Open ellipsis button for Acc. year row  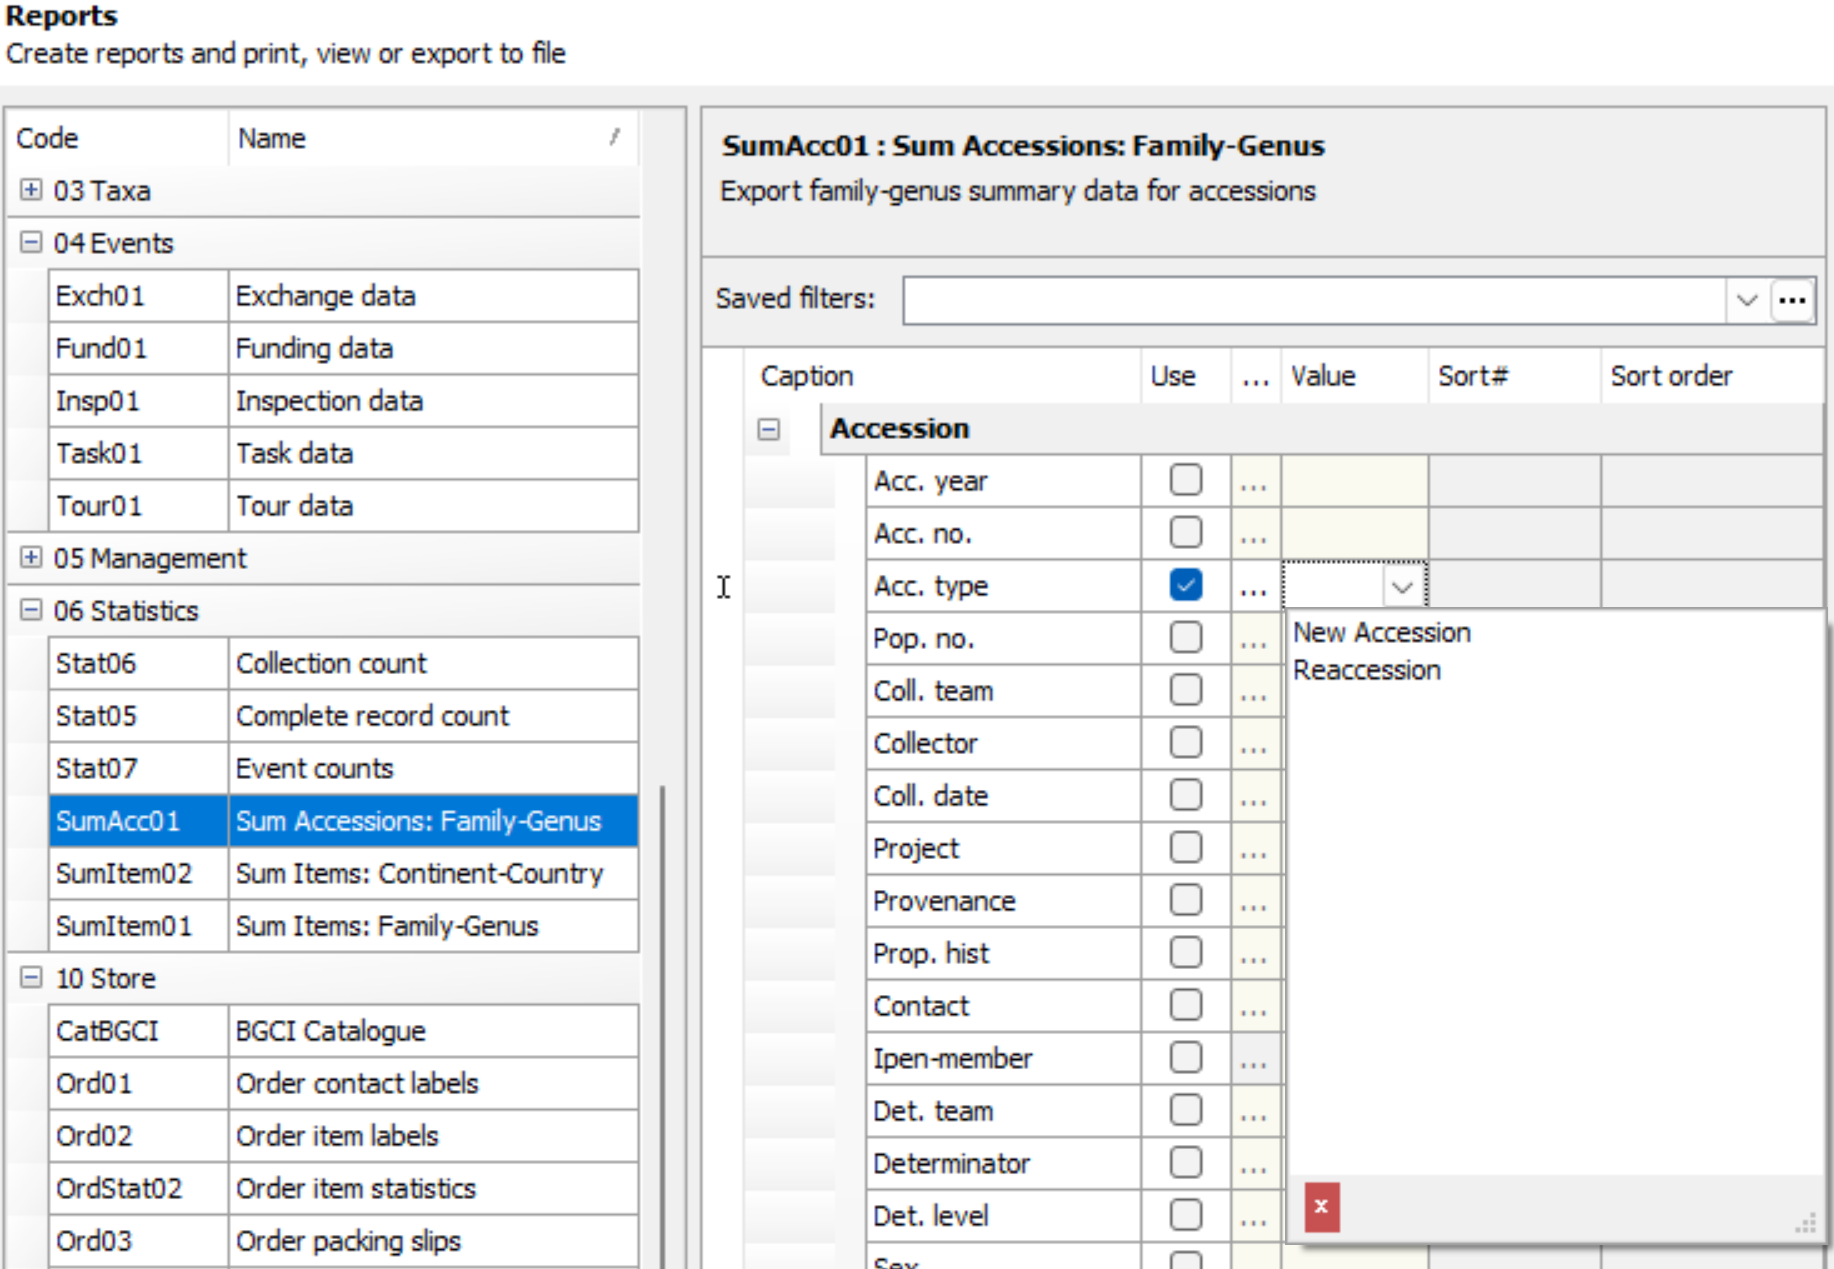(1254, 482)
